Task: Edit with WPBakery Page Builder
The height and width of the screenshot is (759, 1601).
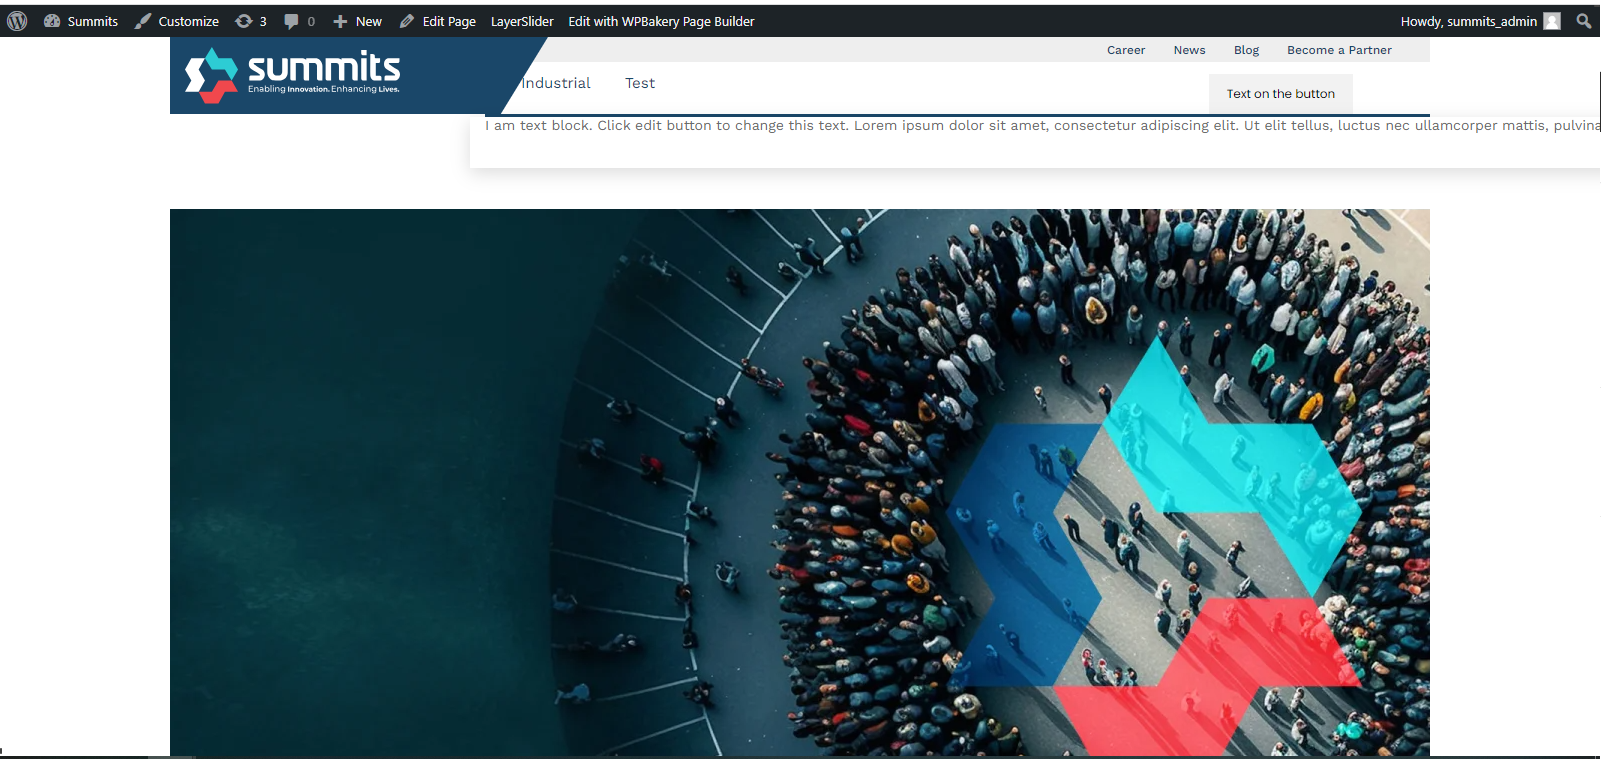Action: 661,21
